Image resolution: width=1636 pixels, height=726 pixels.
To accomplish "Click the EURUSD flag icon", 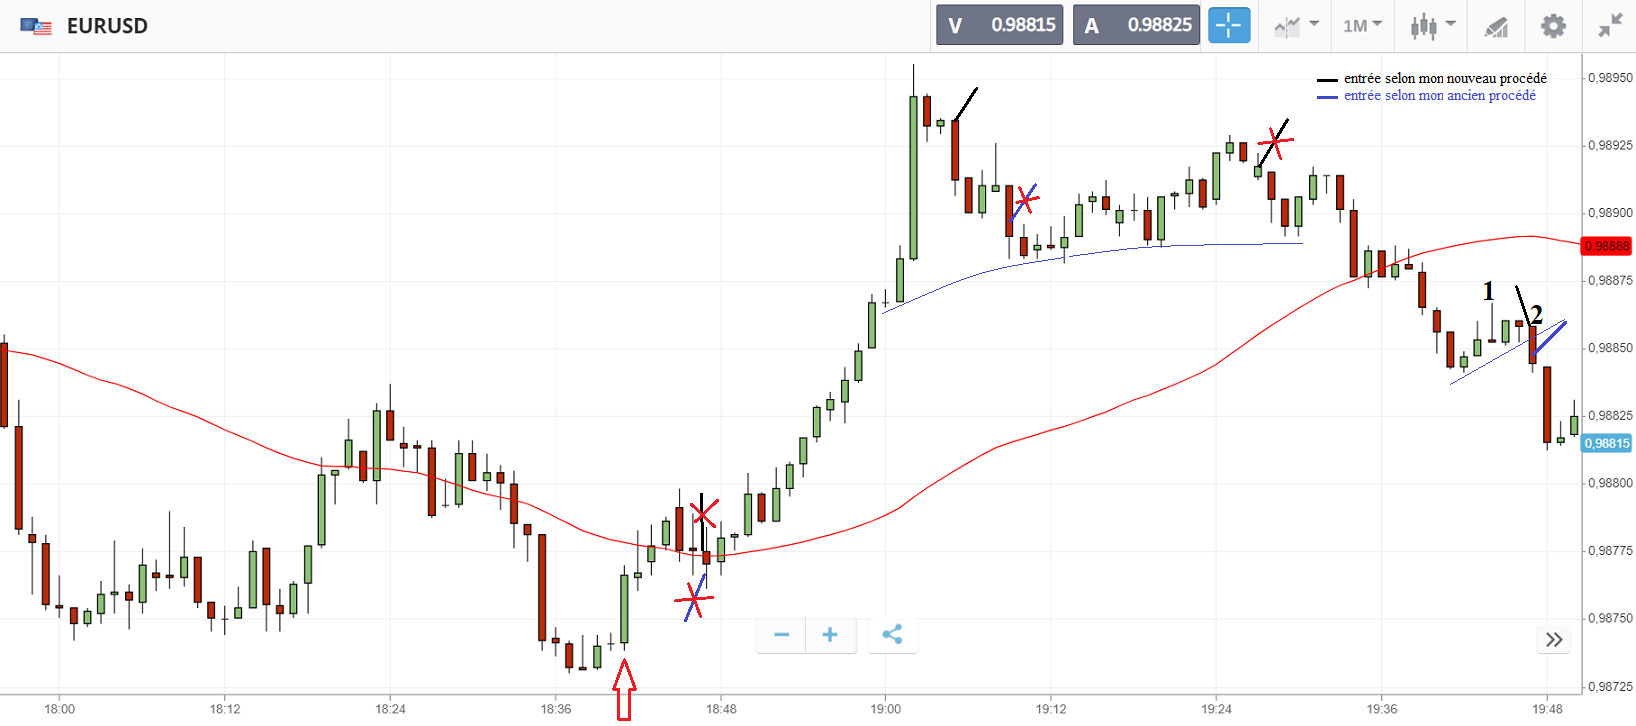I will [37, 26].
